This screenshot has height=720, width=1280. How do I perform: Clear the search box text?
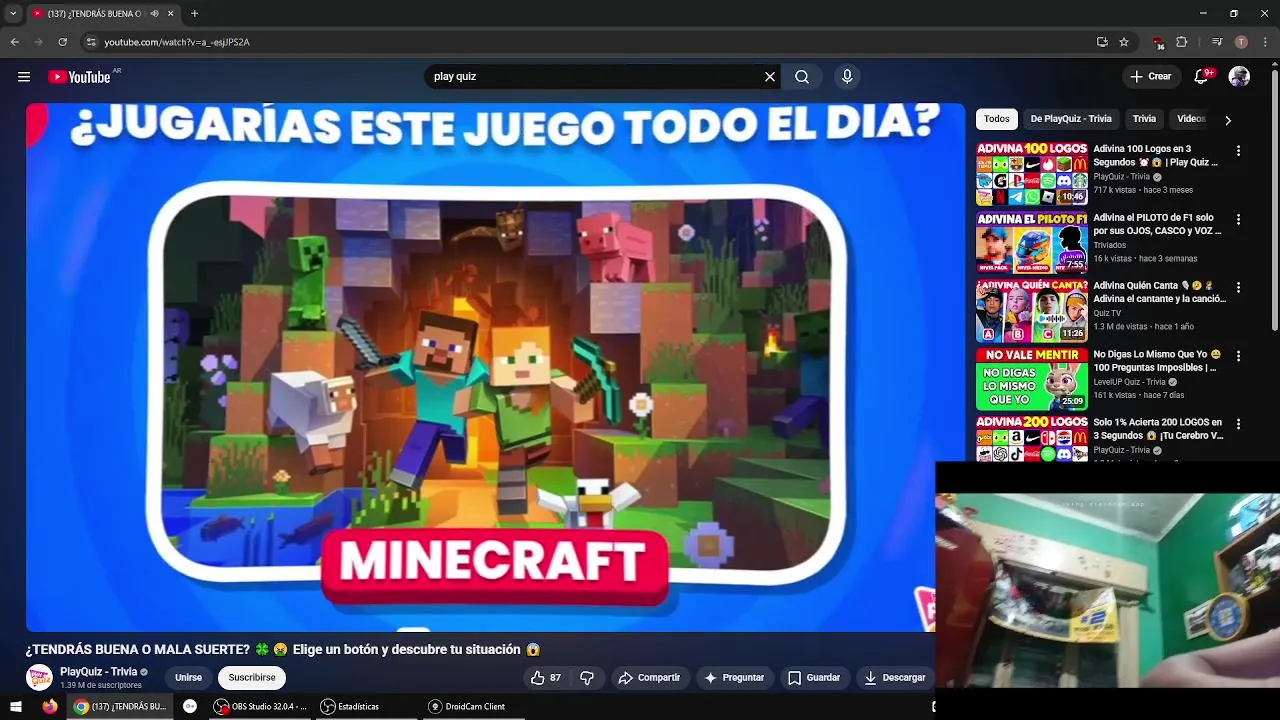coord(770,77)
